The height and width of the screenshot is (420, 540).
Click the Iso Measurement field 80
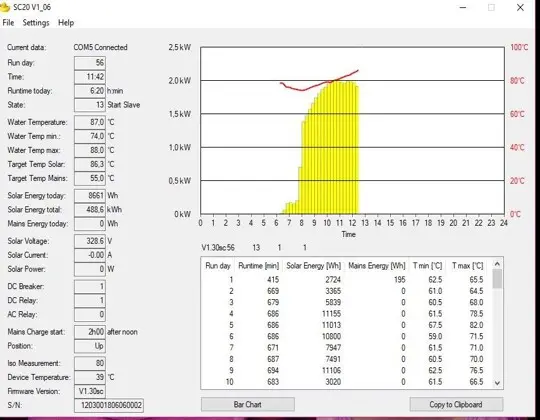pyautogui.click(x=90, y=363)
